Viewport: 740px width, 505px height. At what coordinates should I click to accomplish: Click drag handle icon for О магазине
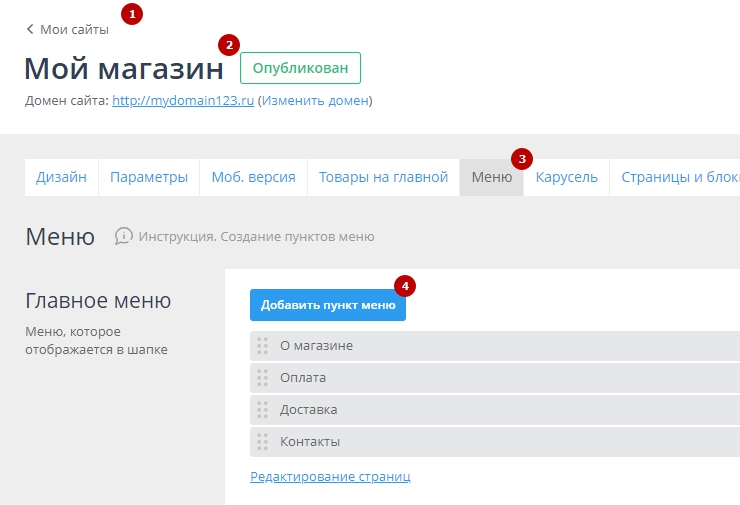(x=263, y=346)
